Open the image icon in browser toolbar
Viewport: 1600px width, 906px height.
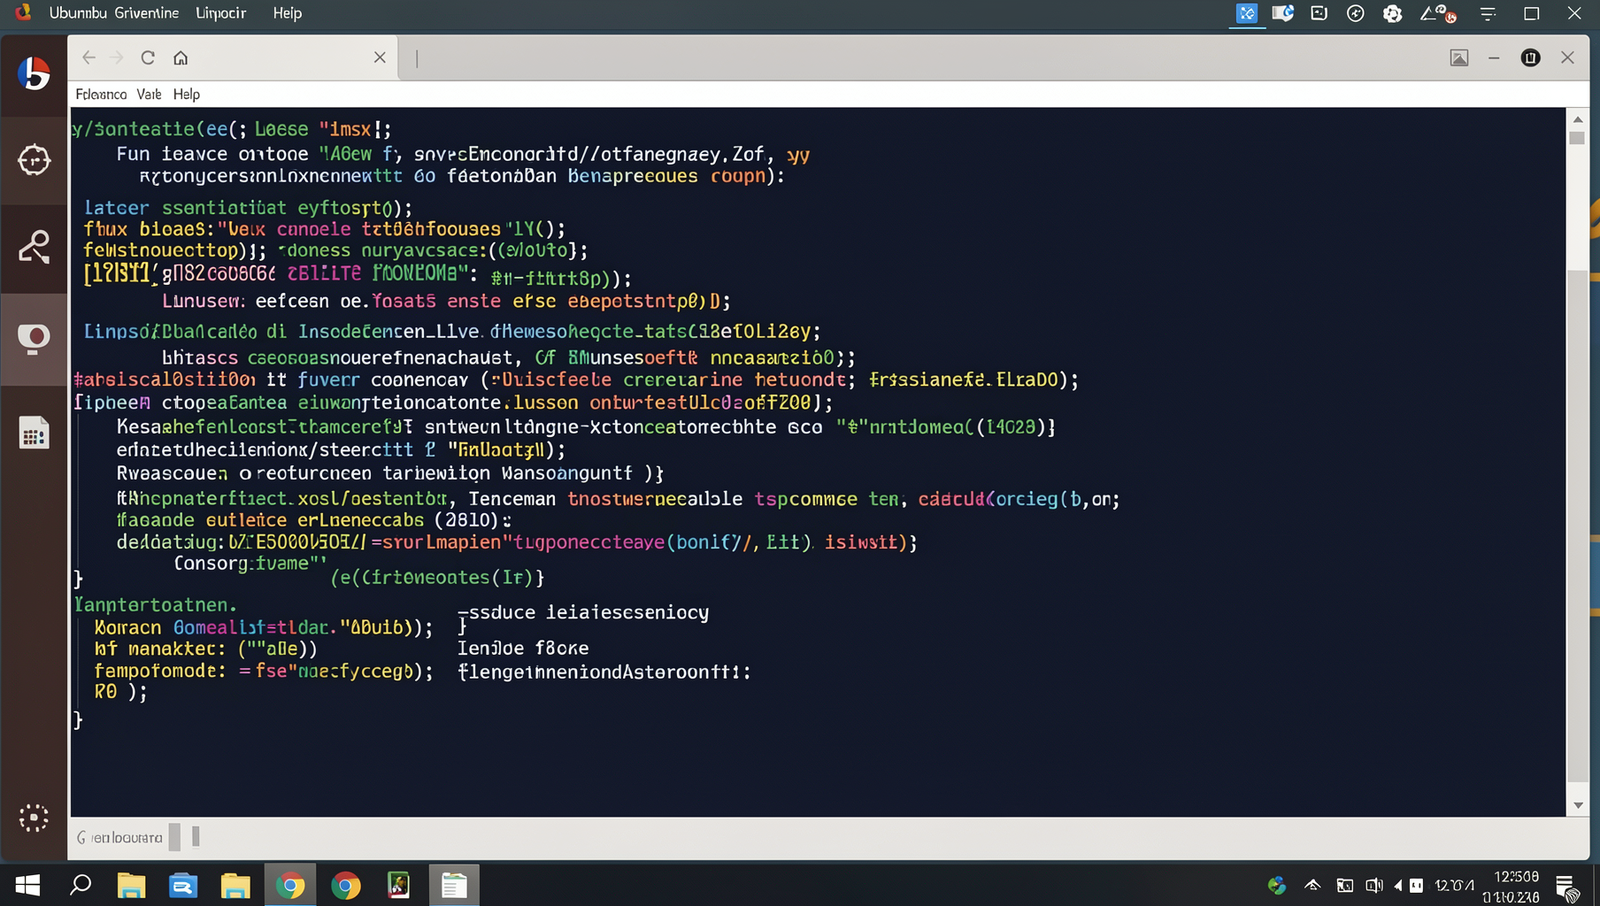[1459, 58]
